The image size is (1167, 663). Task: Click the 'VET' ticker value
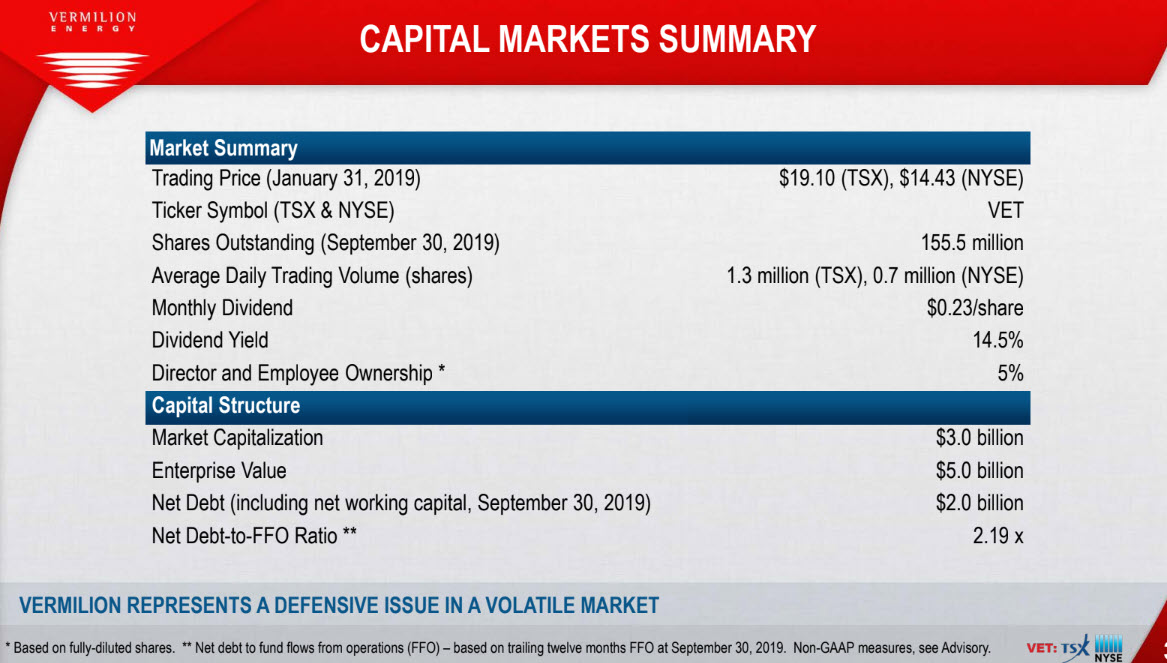1005,211
